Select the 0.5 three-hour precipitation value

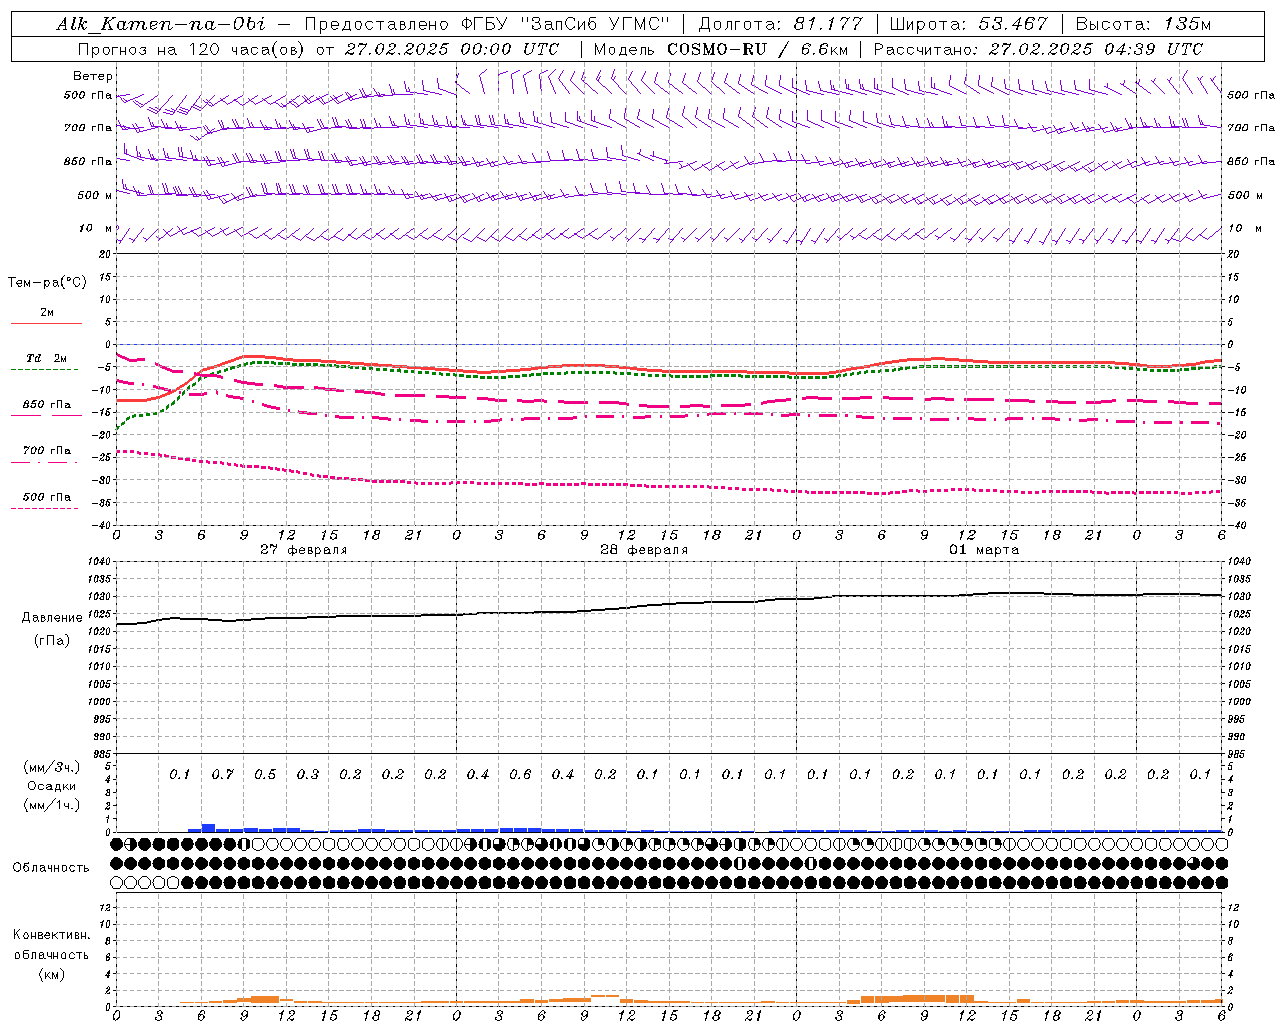click(265, 774)
